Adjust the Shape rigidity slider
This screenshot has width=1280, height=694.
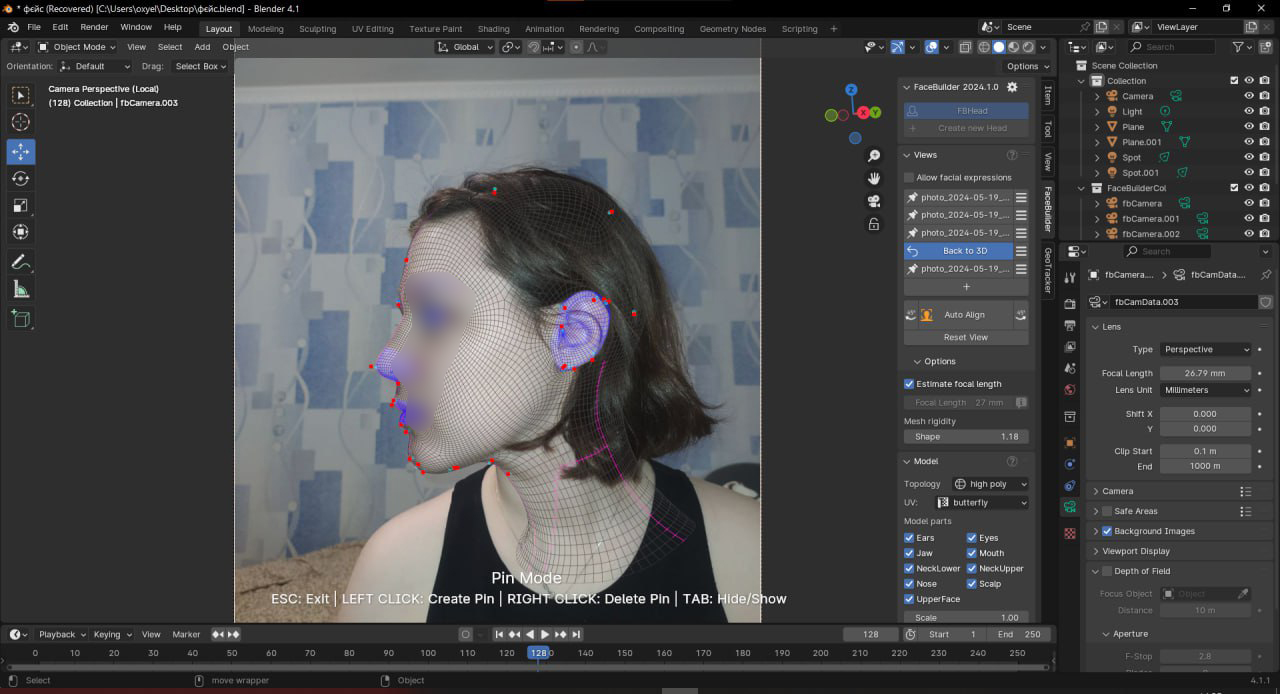pos(965,437)
